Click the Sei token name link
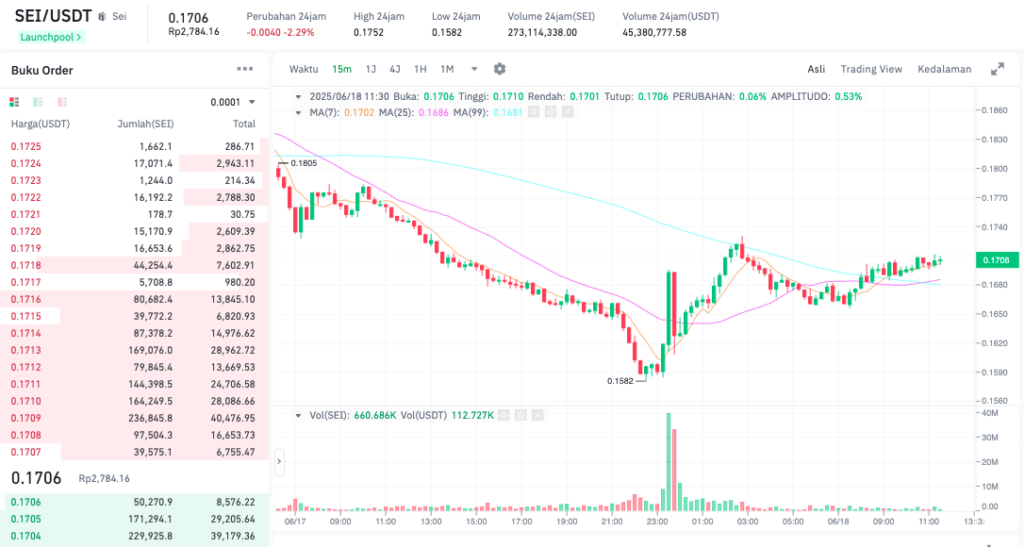The image size is (1024, 547). (x=120, y=16)
